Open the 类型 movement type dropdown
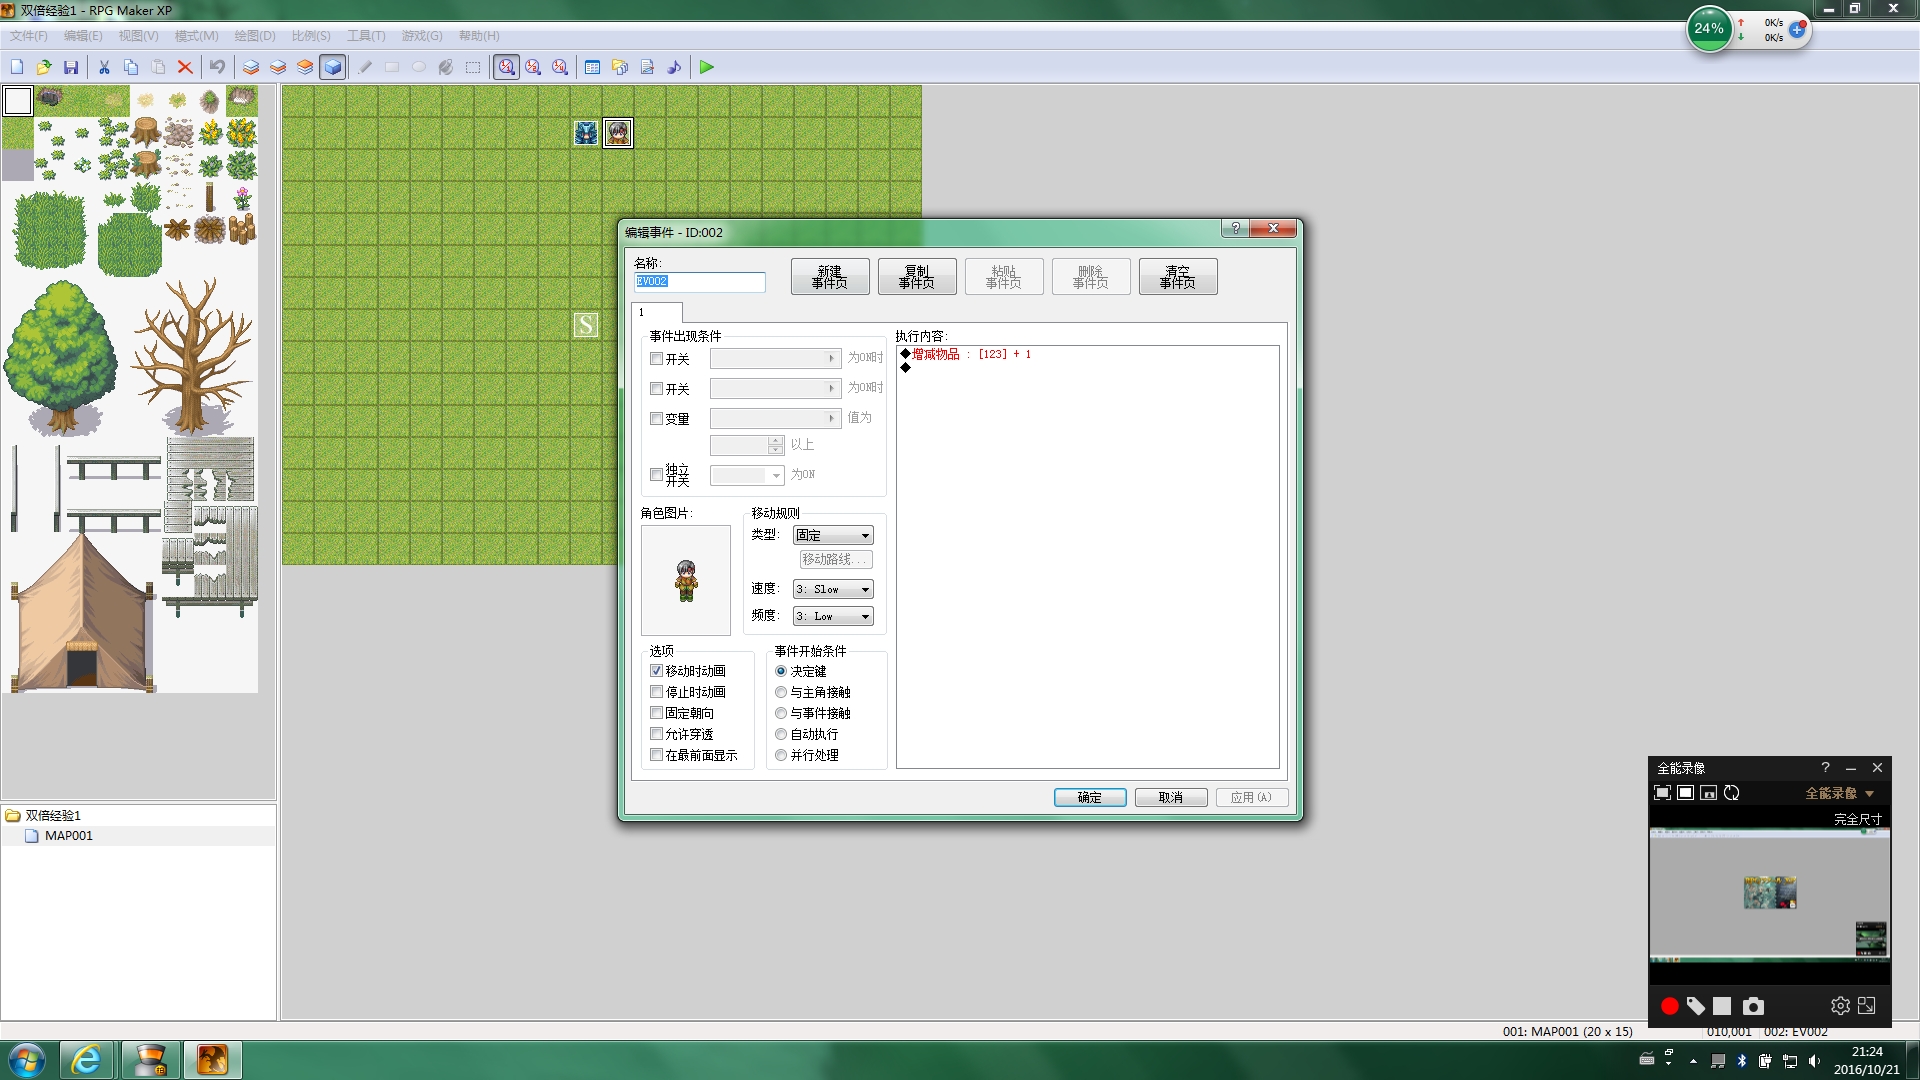1920x1080 pixels. 833,535
